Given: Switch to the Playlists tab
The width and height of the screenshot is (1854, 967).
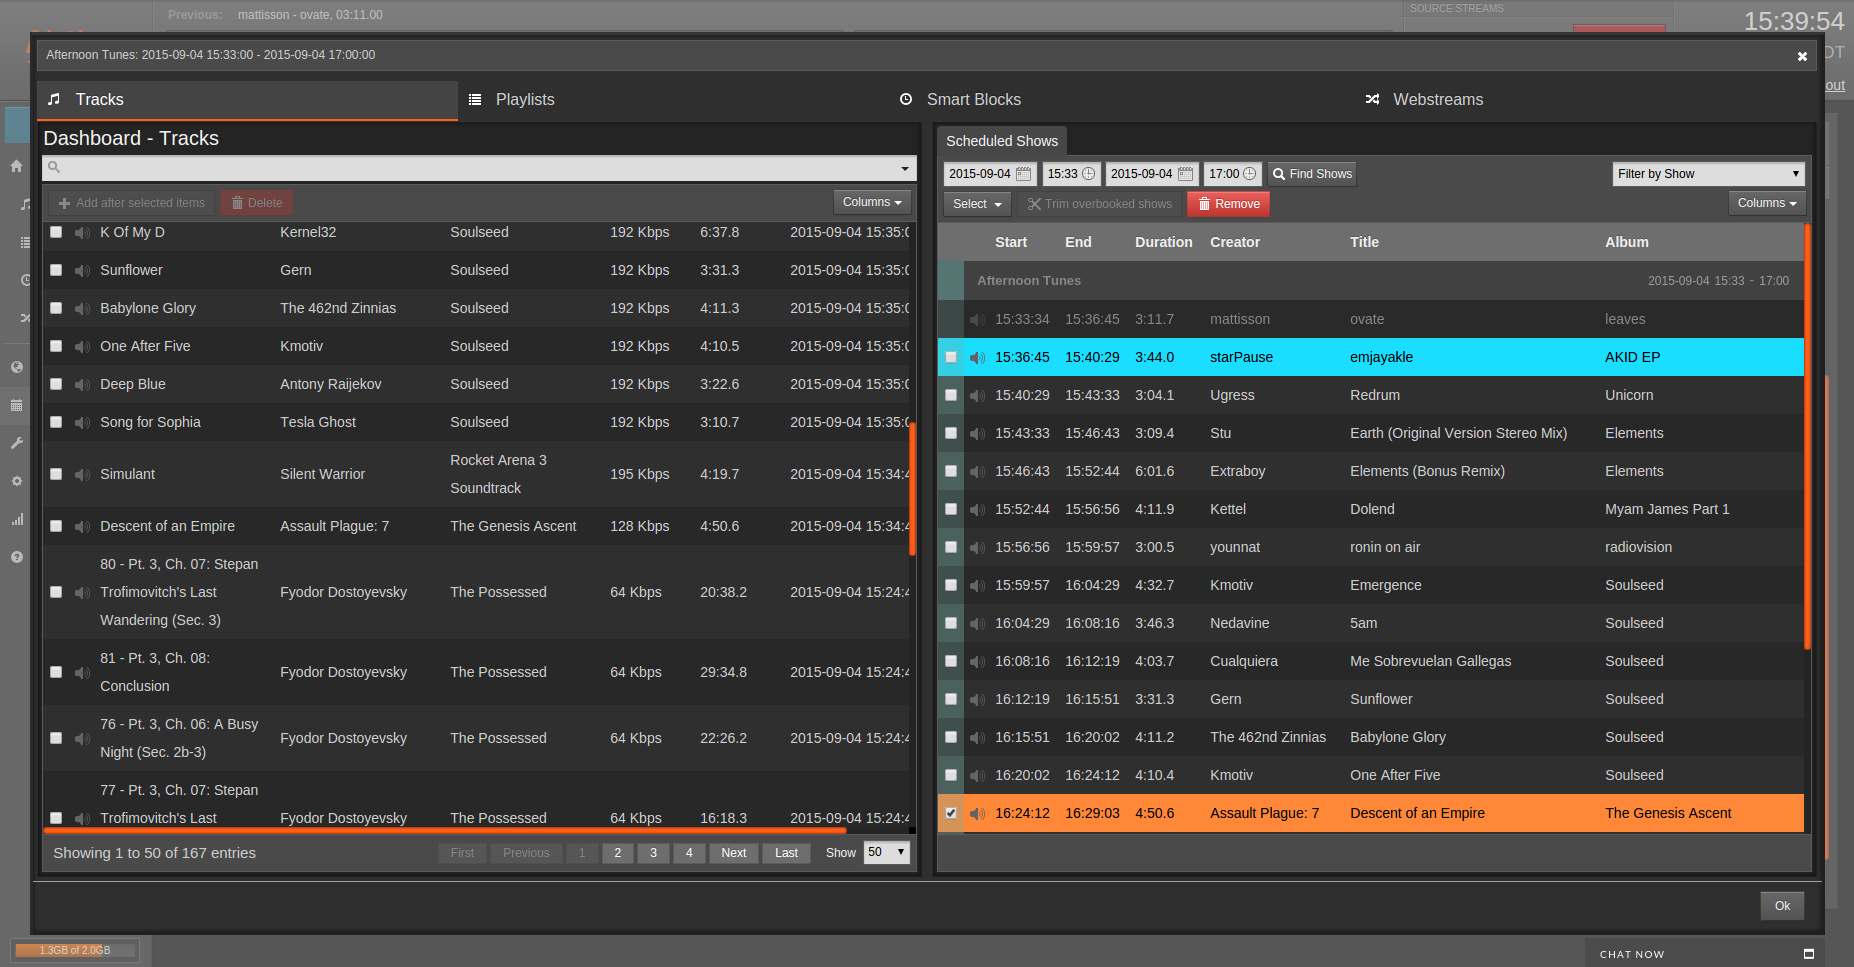Looking at the screenshot, I should point(524,100).
